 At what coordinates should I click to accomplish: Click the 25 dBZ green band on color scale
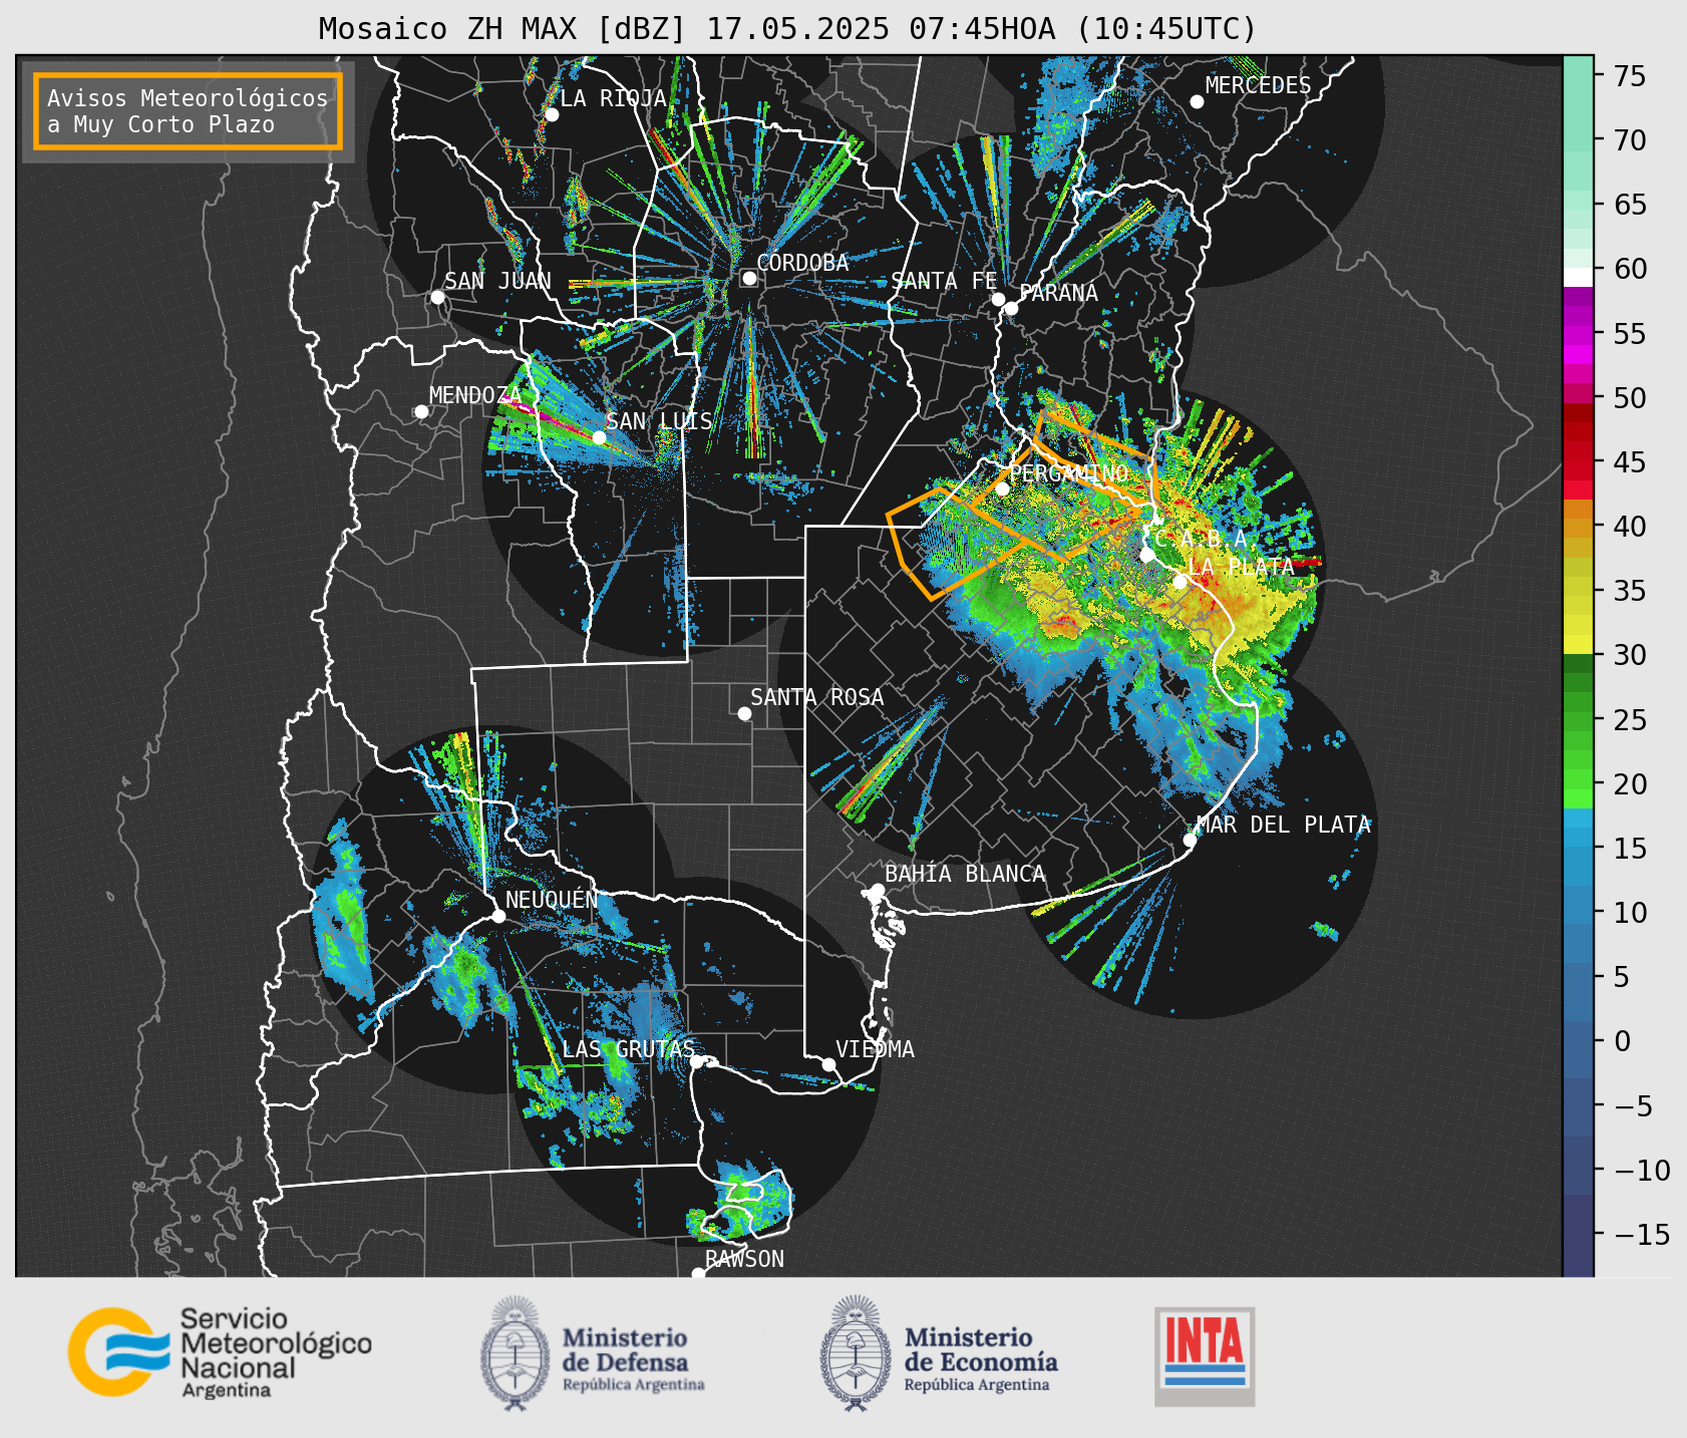[1579, 720]
